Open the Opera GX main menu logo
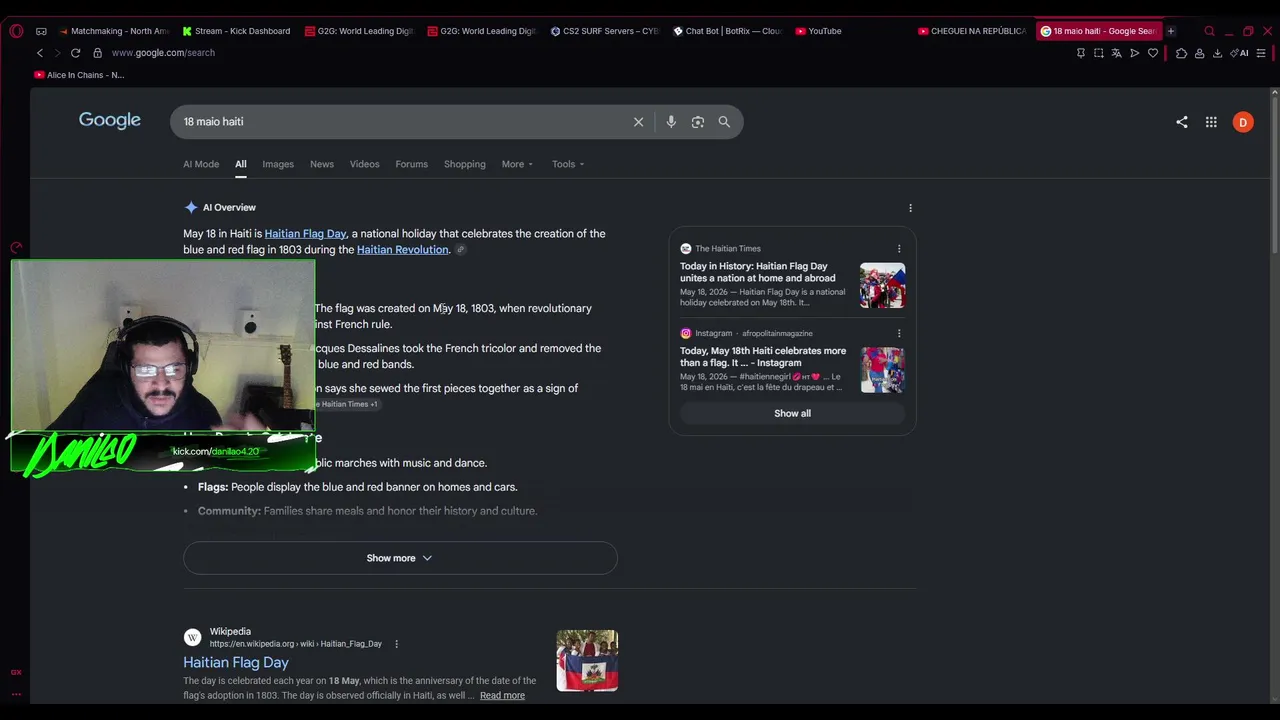Screen dimensions: 1280x720 click(x=16, y=31)
